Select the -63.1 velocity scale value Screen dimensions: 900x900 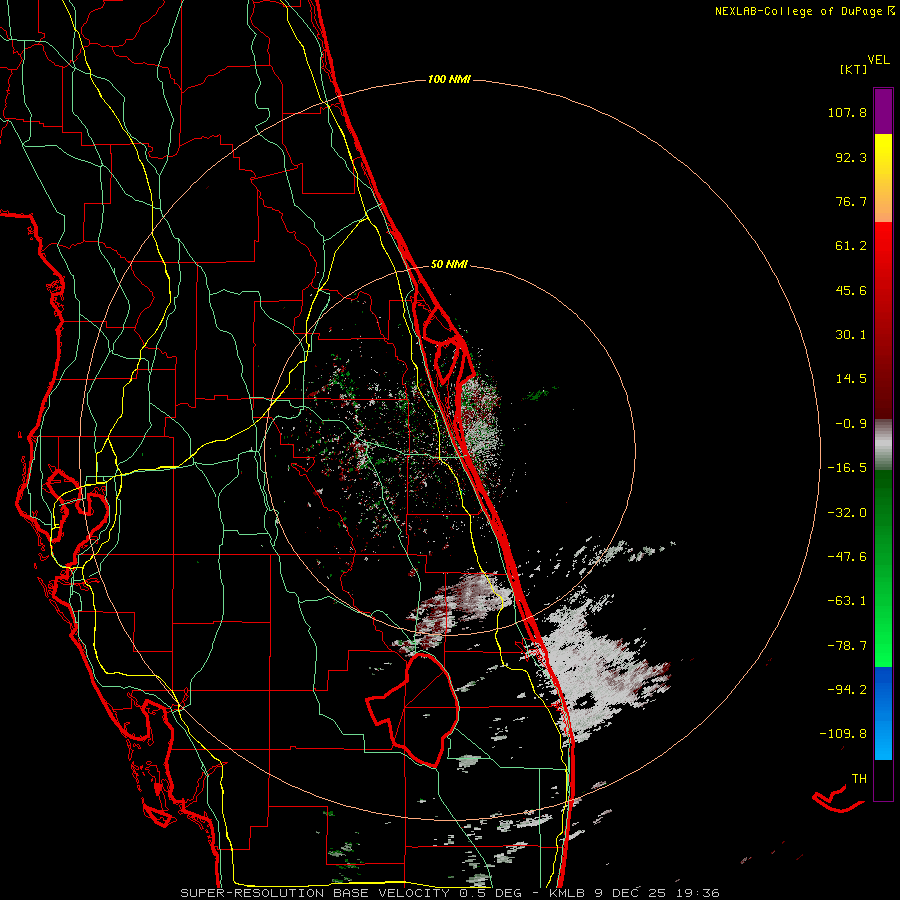tap(847, 601)
